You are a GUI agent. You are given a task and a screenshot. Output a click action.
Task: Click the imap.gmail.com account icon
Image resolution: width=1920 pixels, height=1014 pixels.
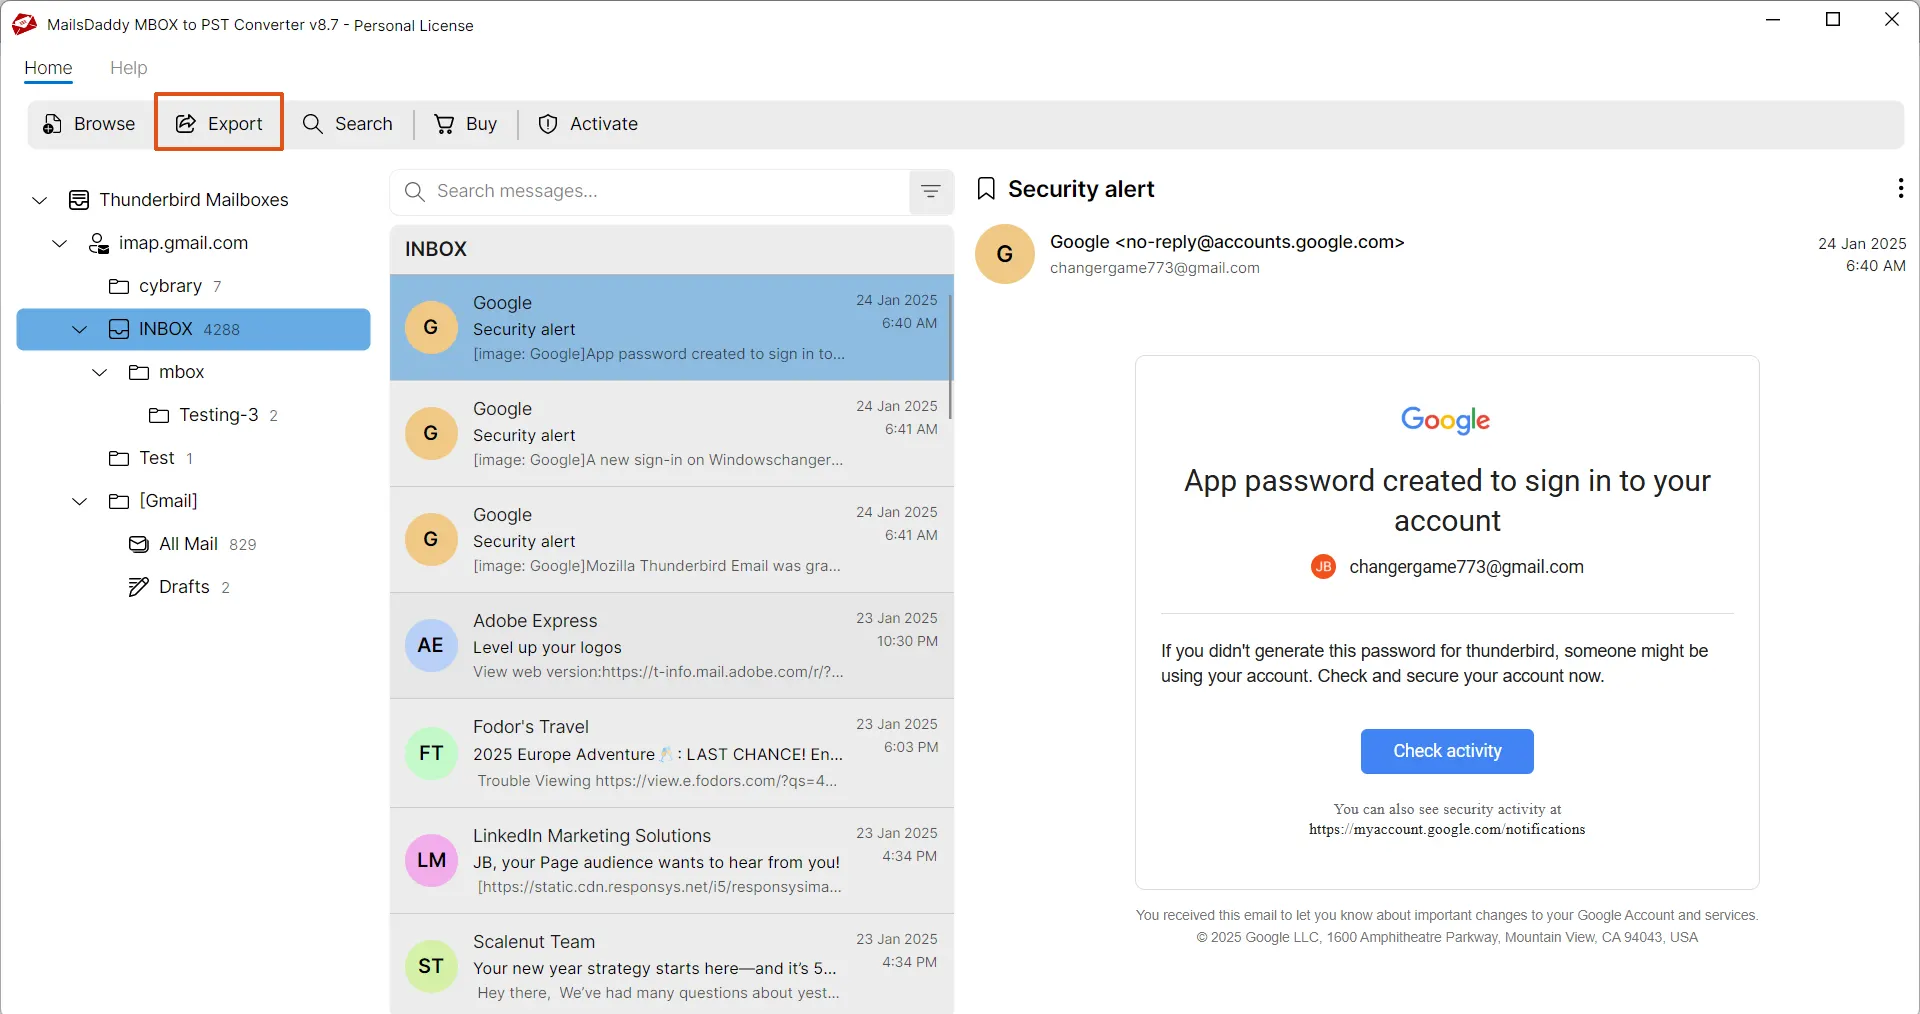(99, 243)
